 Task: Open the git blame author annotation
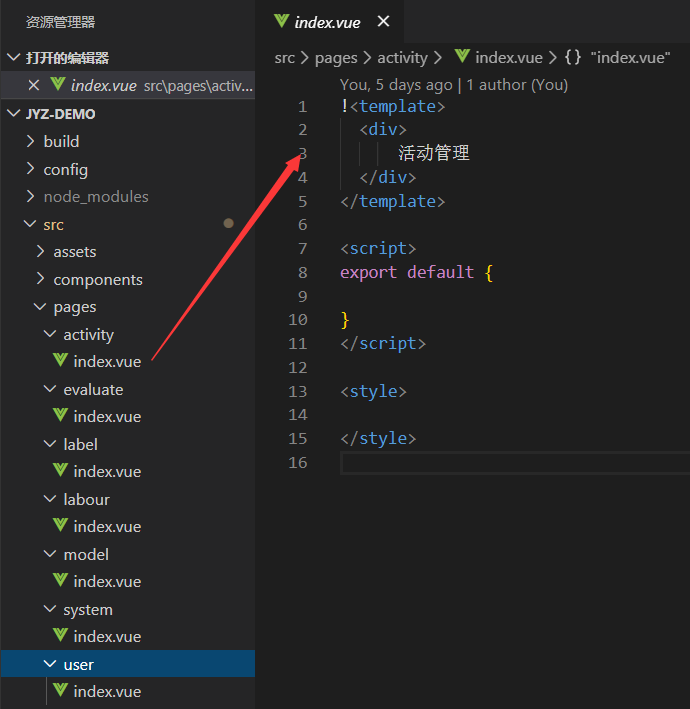pyautogui.click(x=454, y=85)
